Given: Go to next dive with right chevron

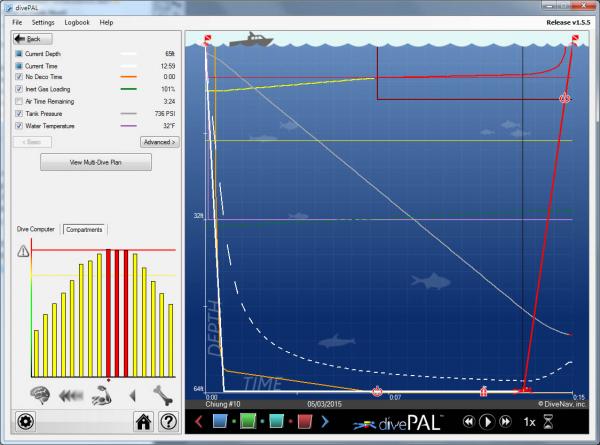Looking at the screenshot, I should tap(324, 421).
